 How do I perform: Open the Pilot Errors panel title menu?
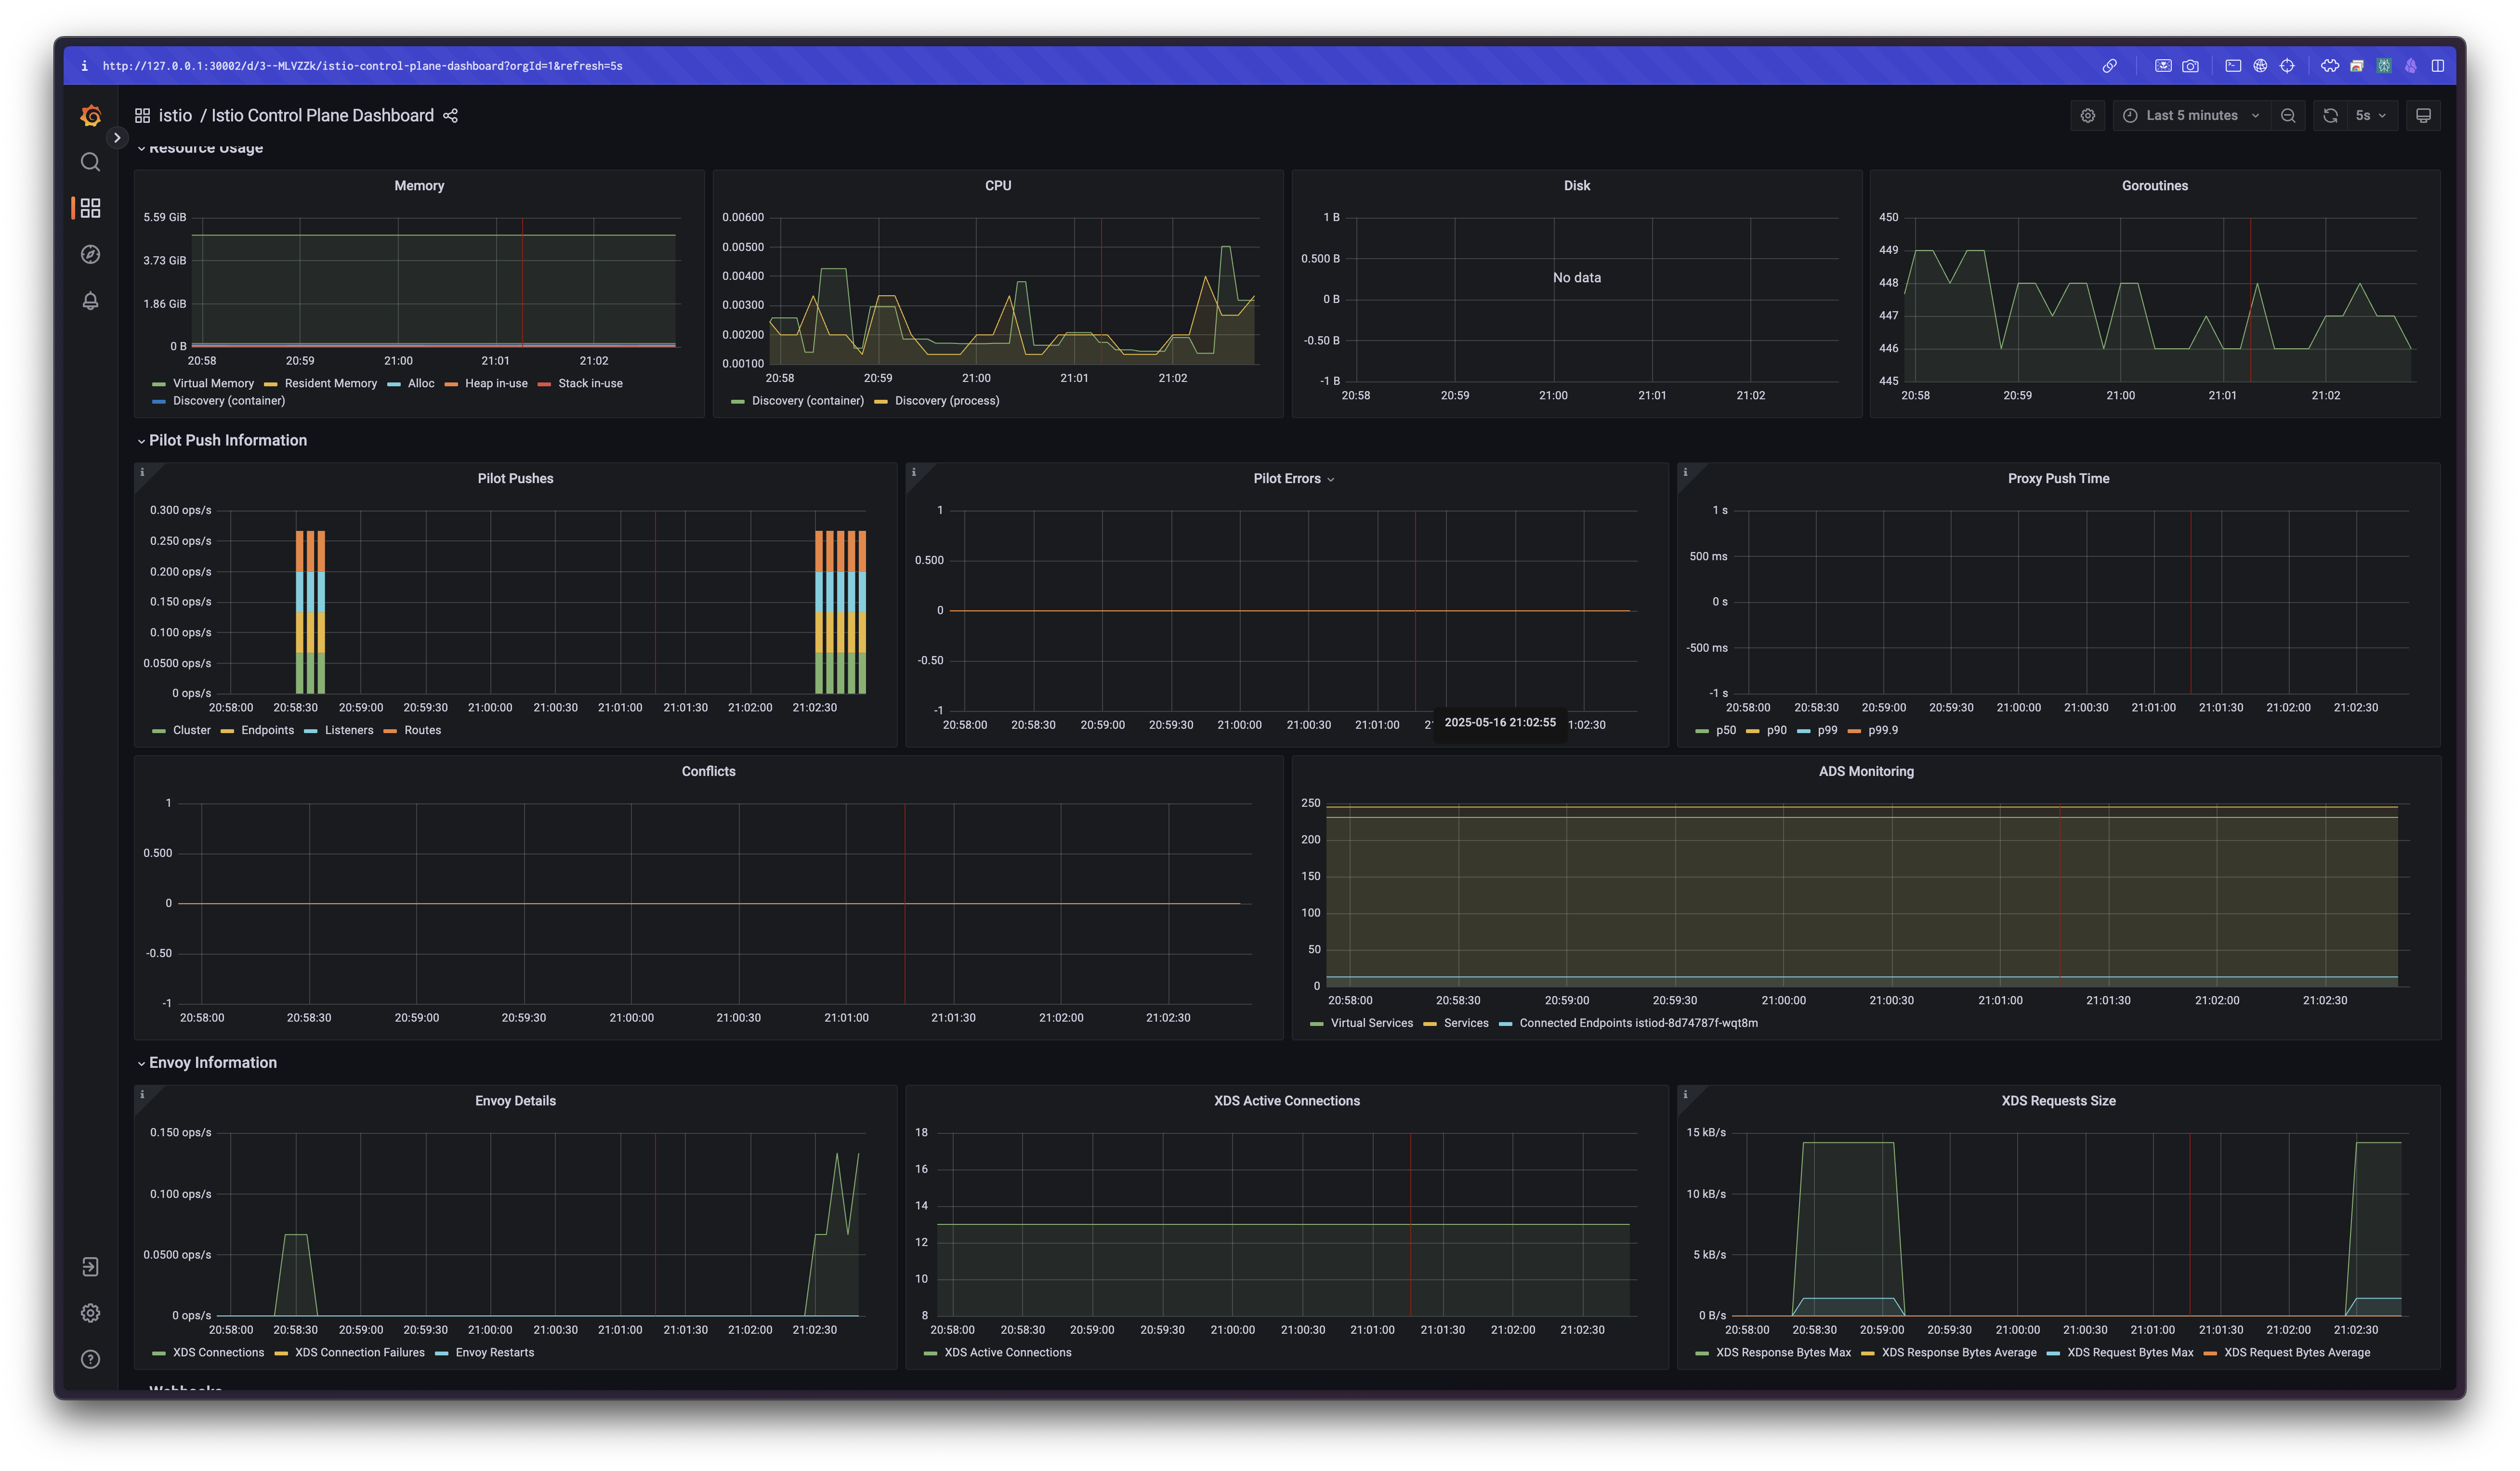pos(1293,479)
